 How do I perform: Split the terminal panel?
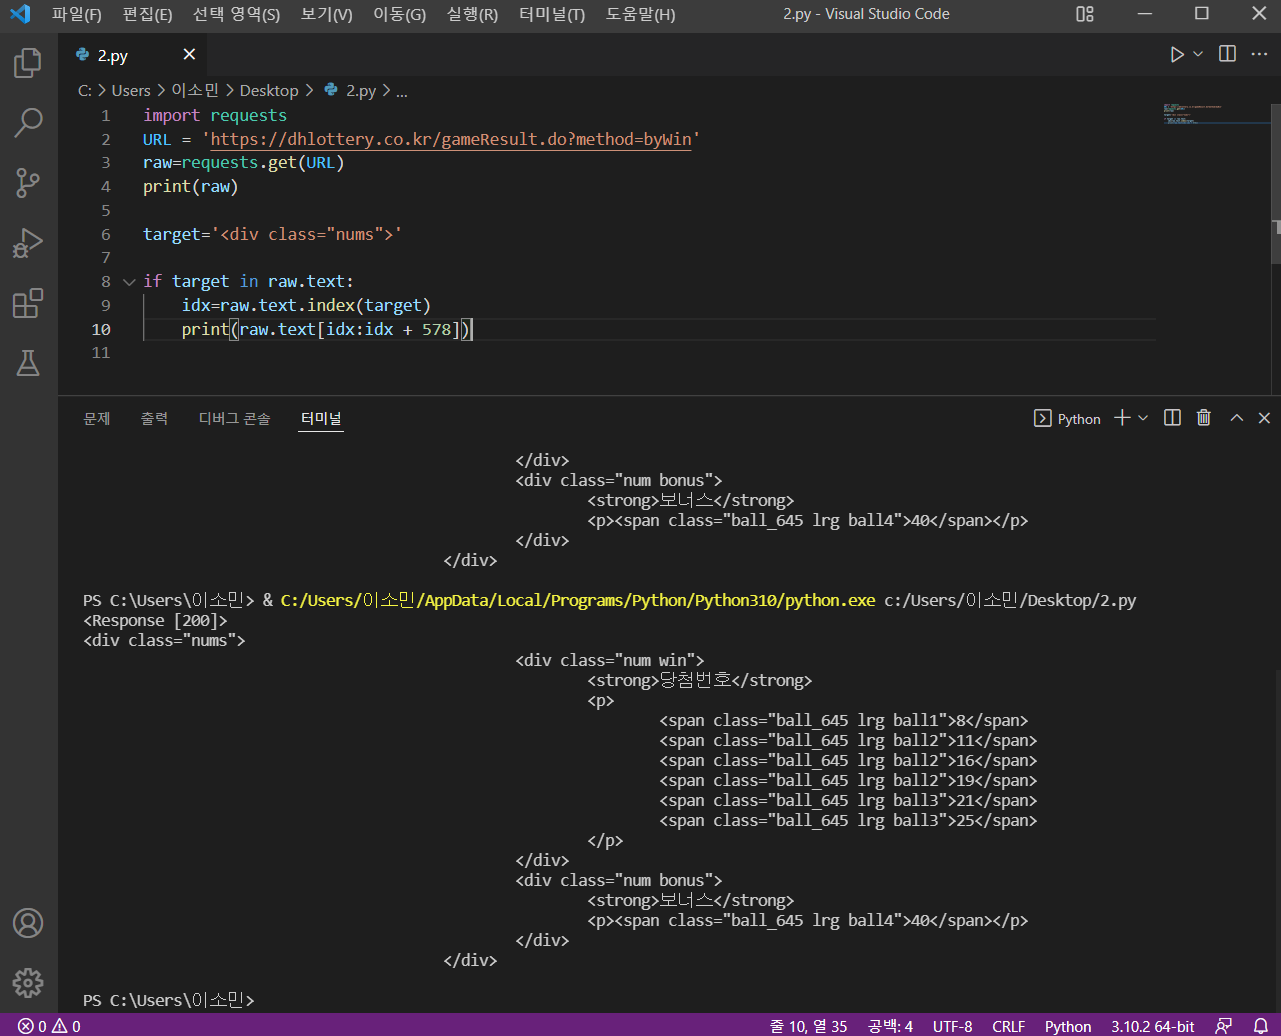pos(1173,418)
